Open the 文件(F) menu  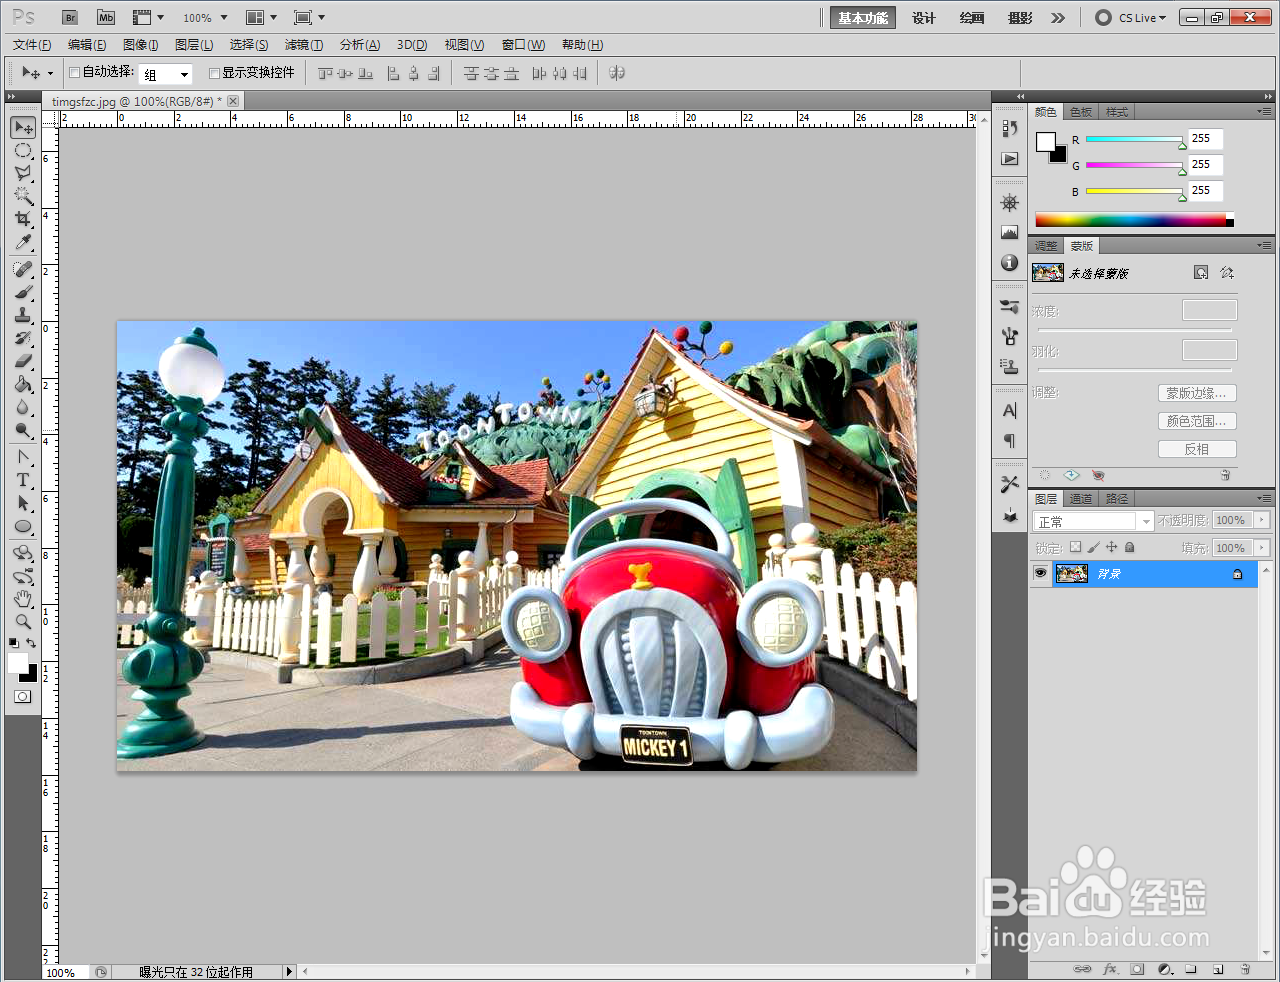(x=32, y=45)
